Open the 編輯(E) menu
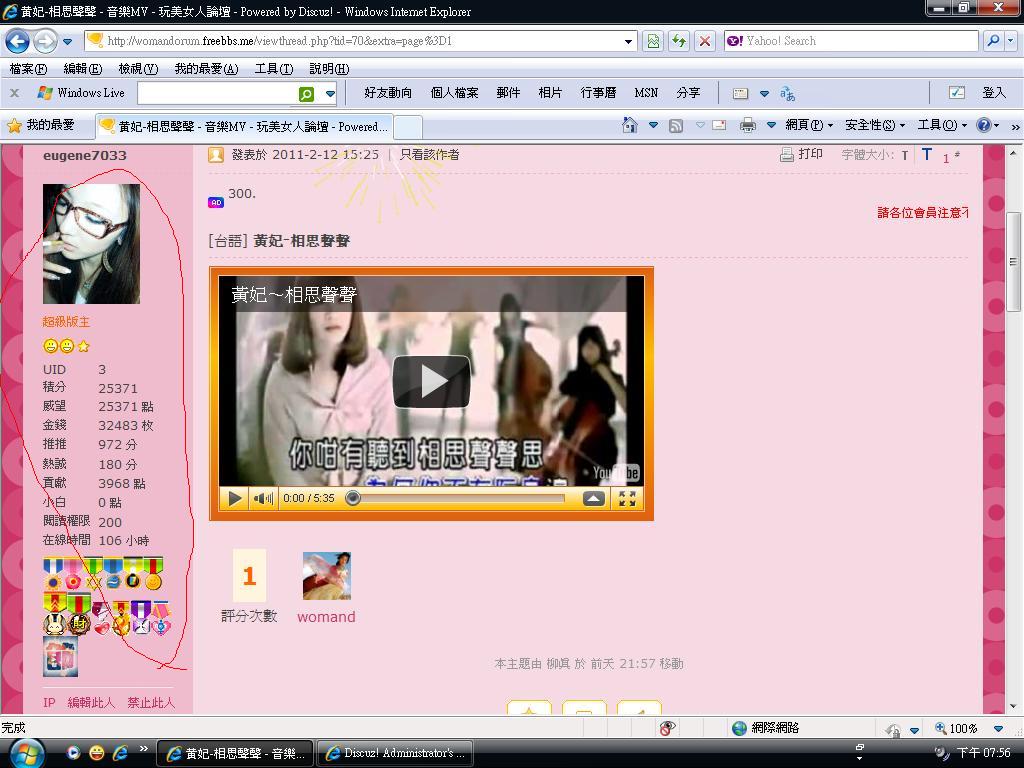1024x768 pixels. pos(82,69)
